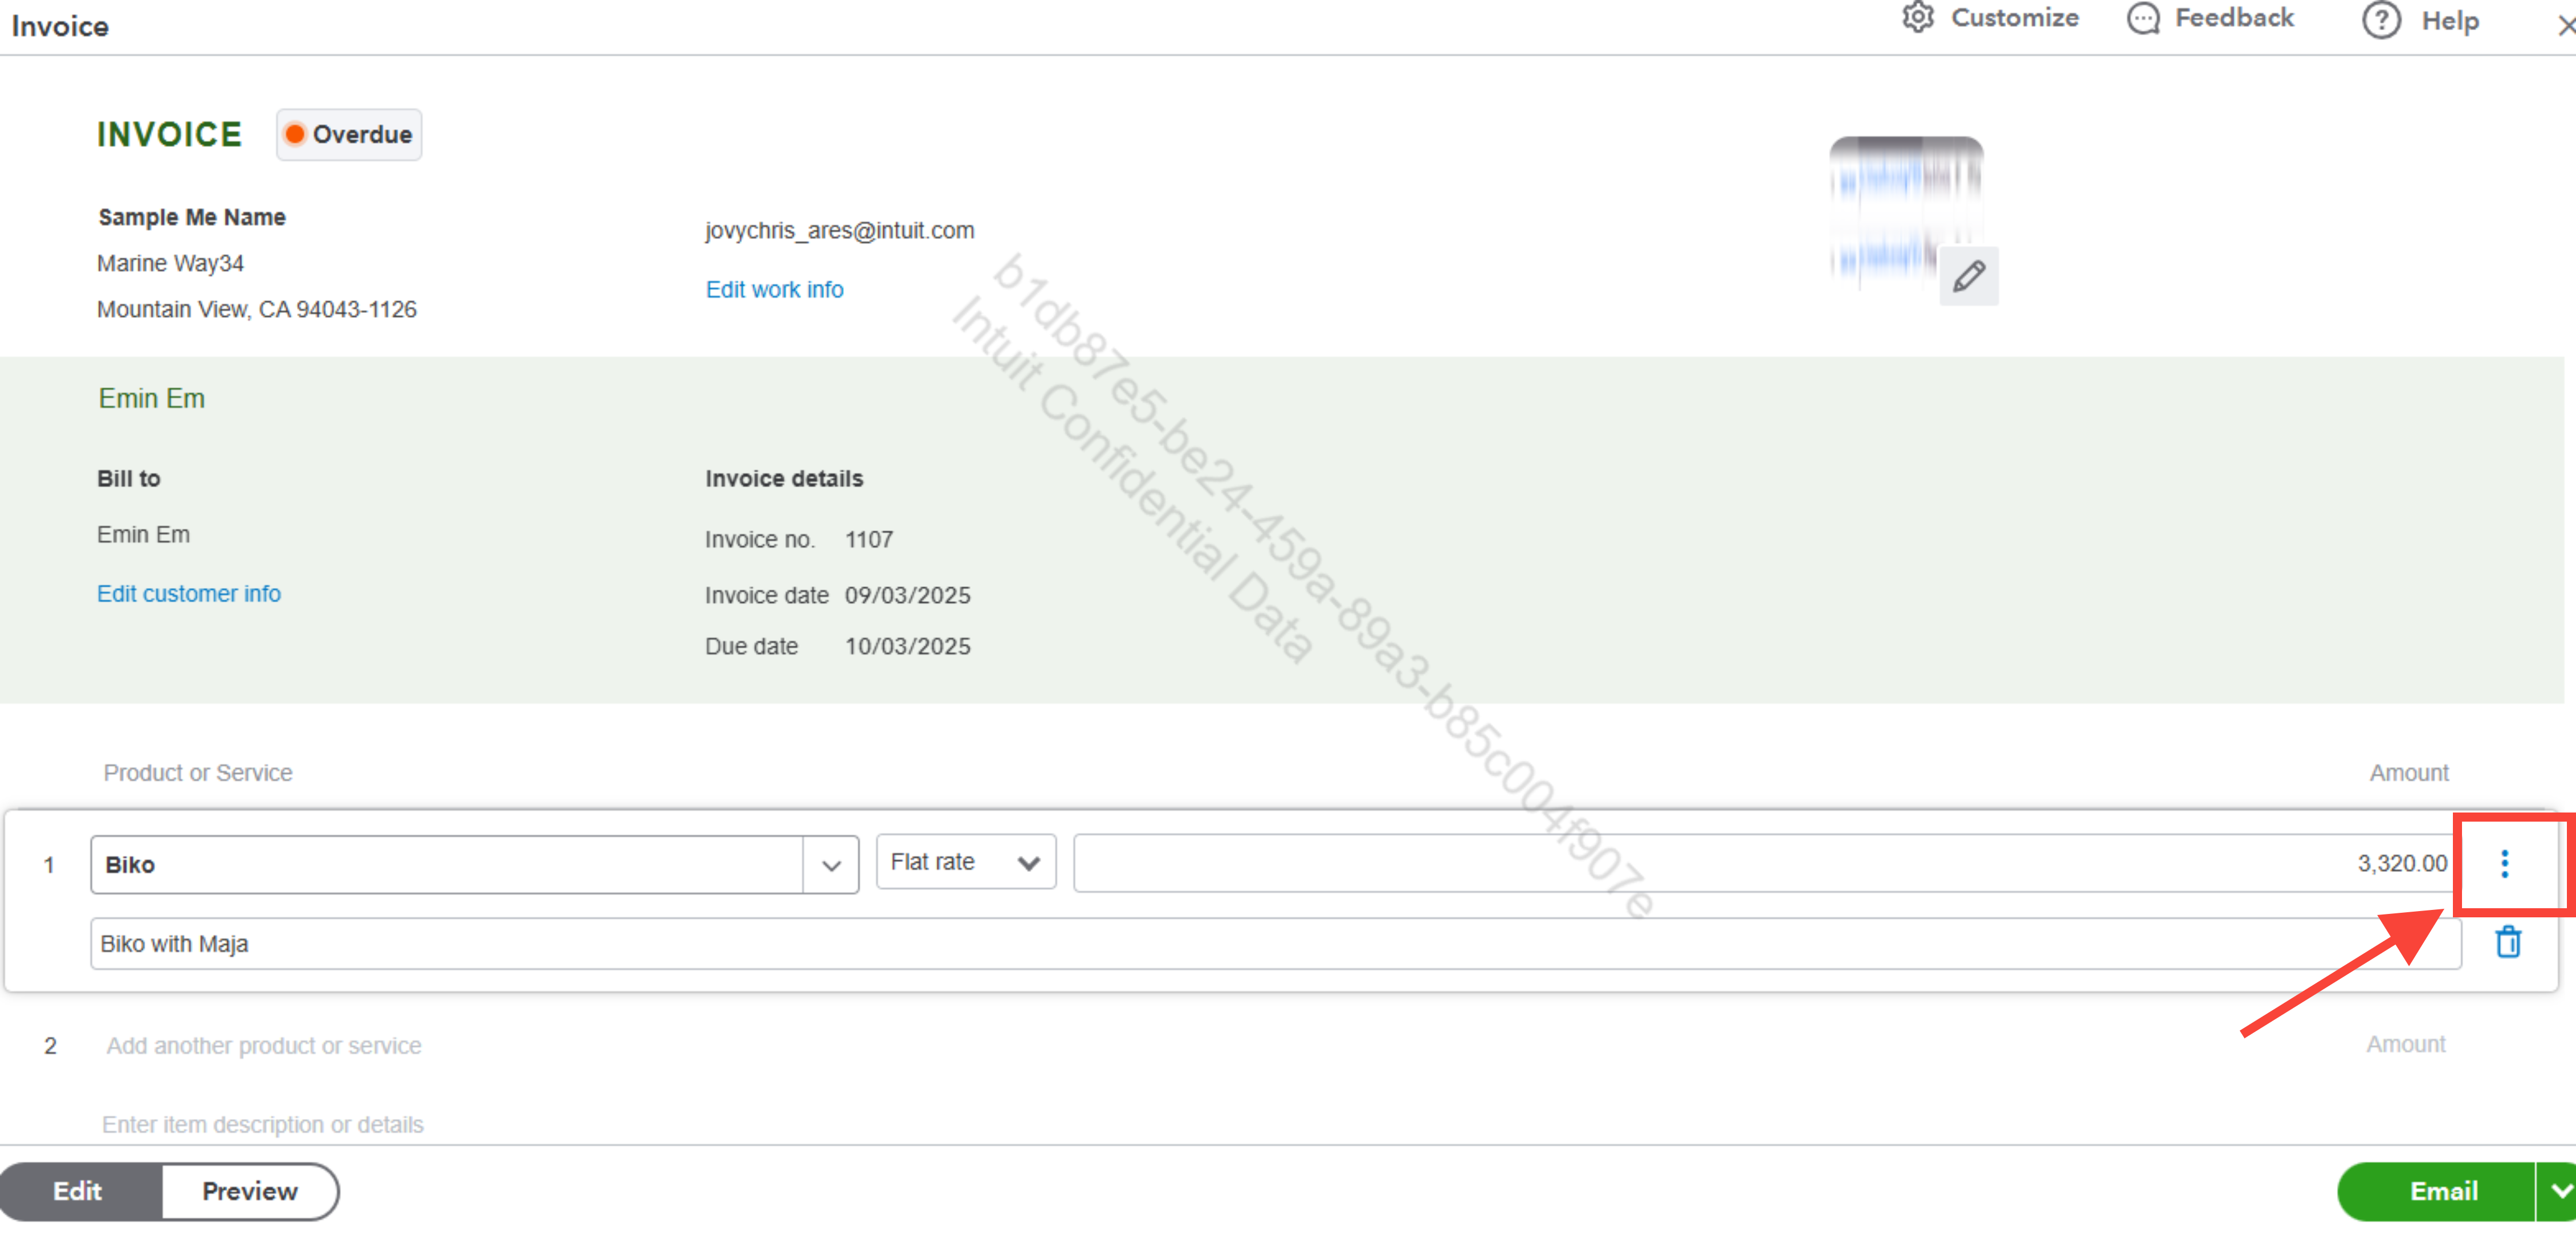Open the Feedback chat bubble icon
The width and height of the screenshot is (2576, 1233).
2142,18
